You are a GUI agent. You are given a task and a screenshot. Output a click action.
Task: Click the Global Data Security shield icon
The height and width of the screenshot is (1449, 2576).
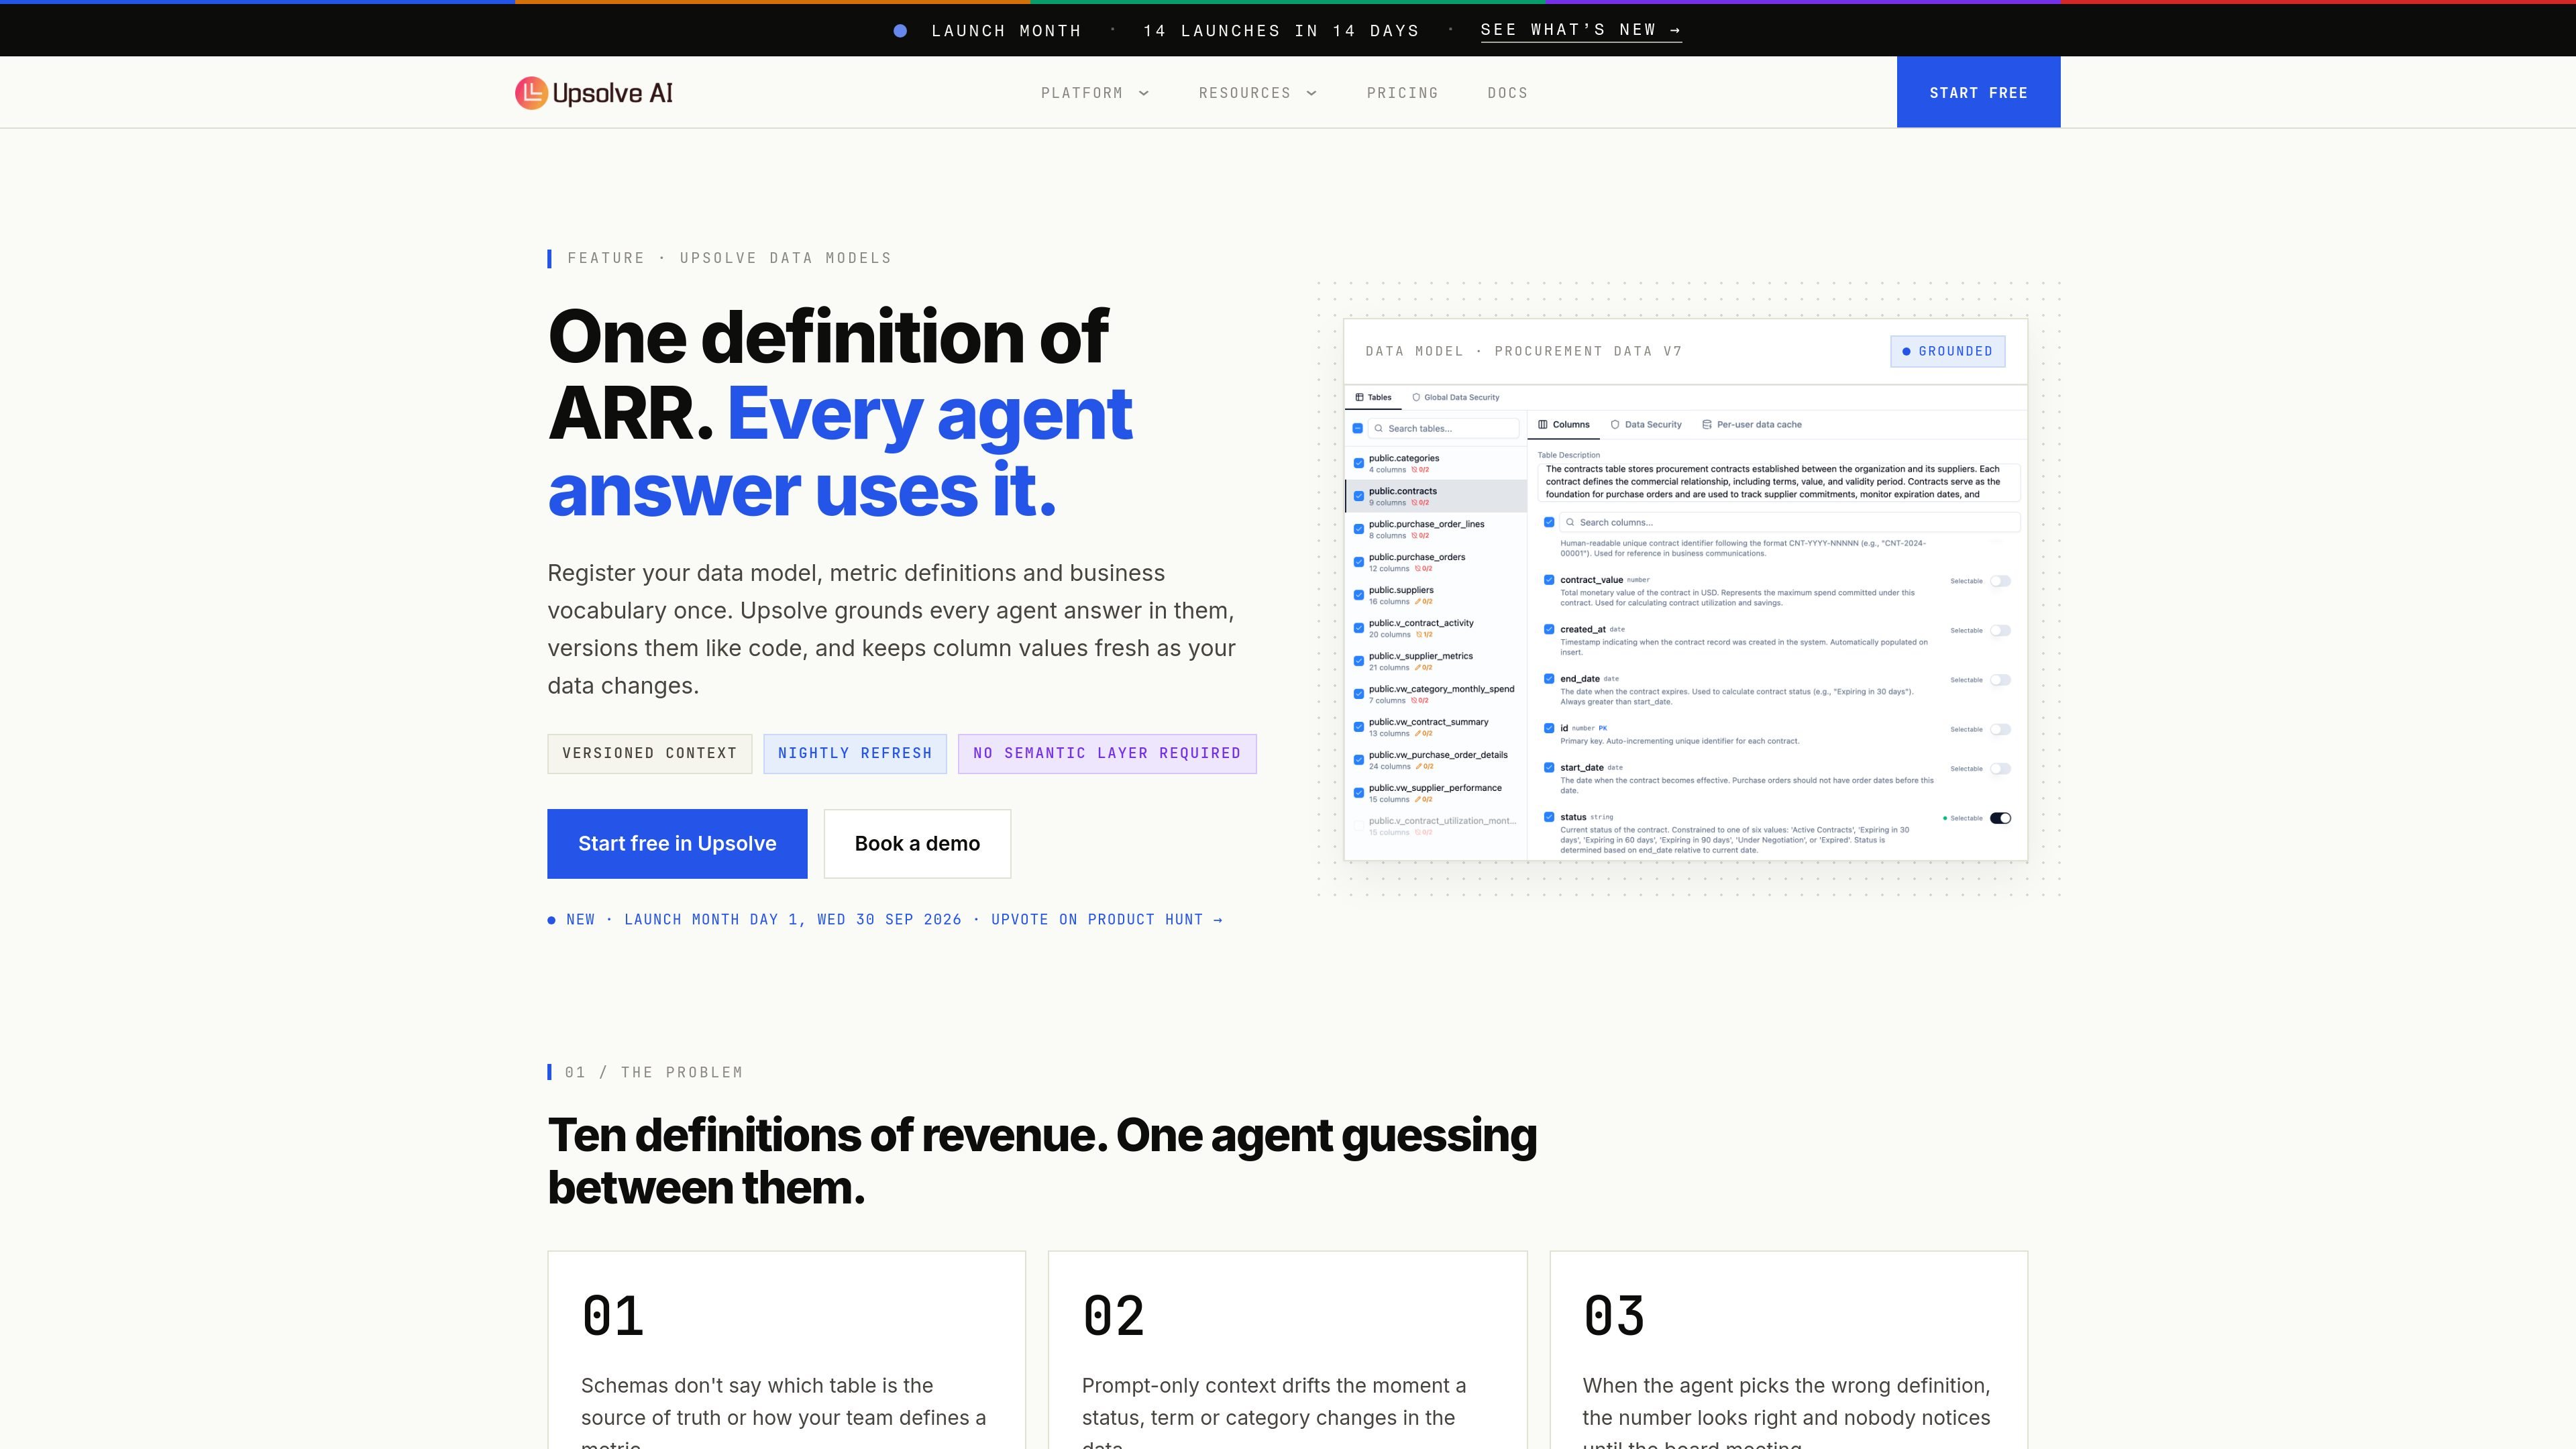click(x=1416, y=397)
